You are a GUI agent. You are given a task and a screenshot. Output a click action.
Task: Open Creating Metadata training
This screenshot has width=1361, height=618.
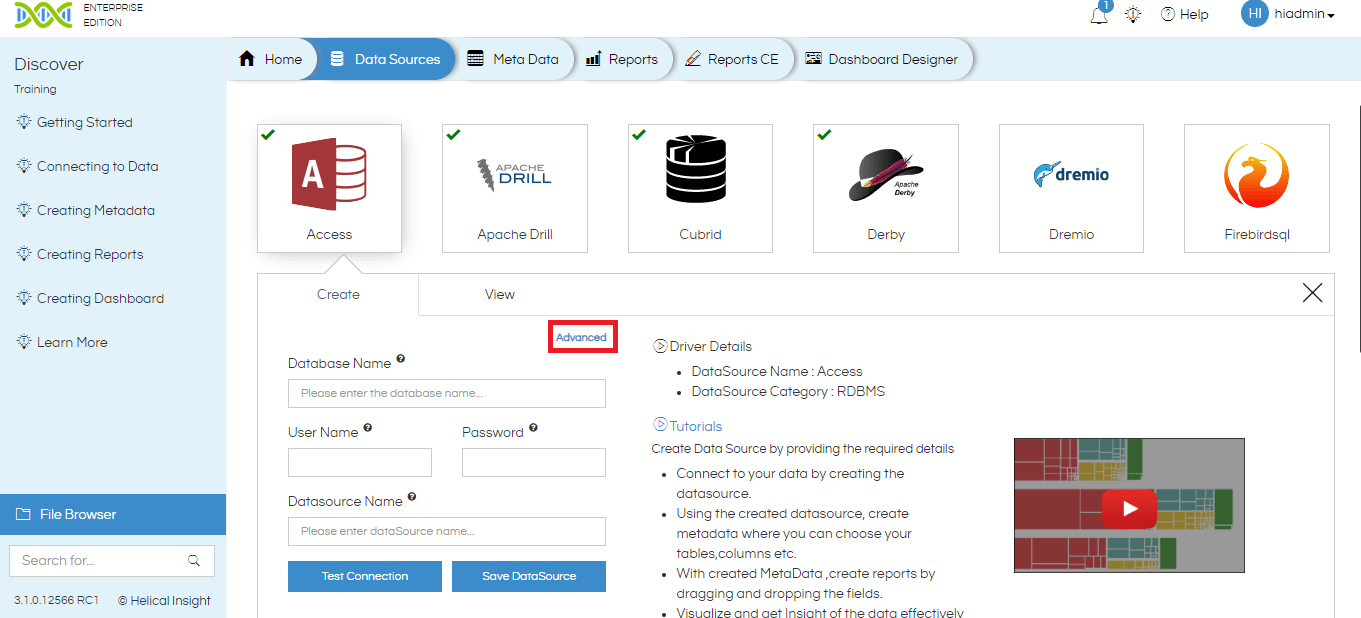95,210
